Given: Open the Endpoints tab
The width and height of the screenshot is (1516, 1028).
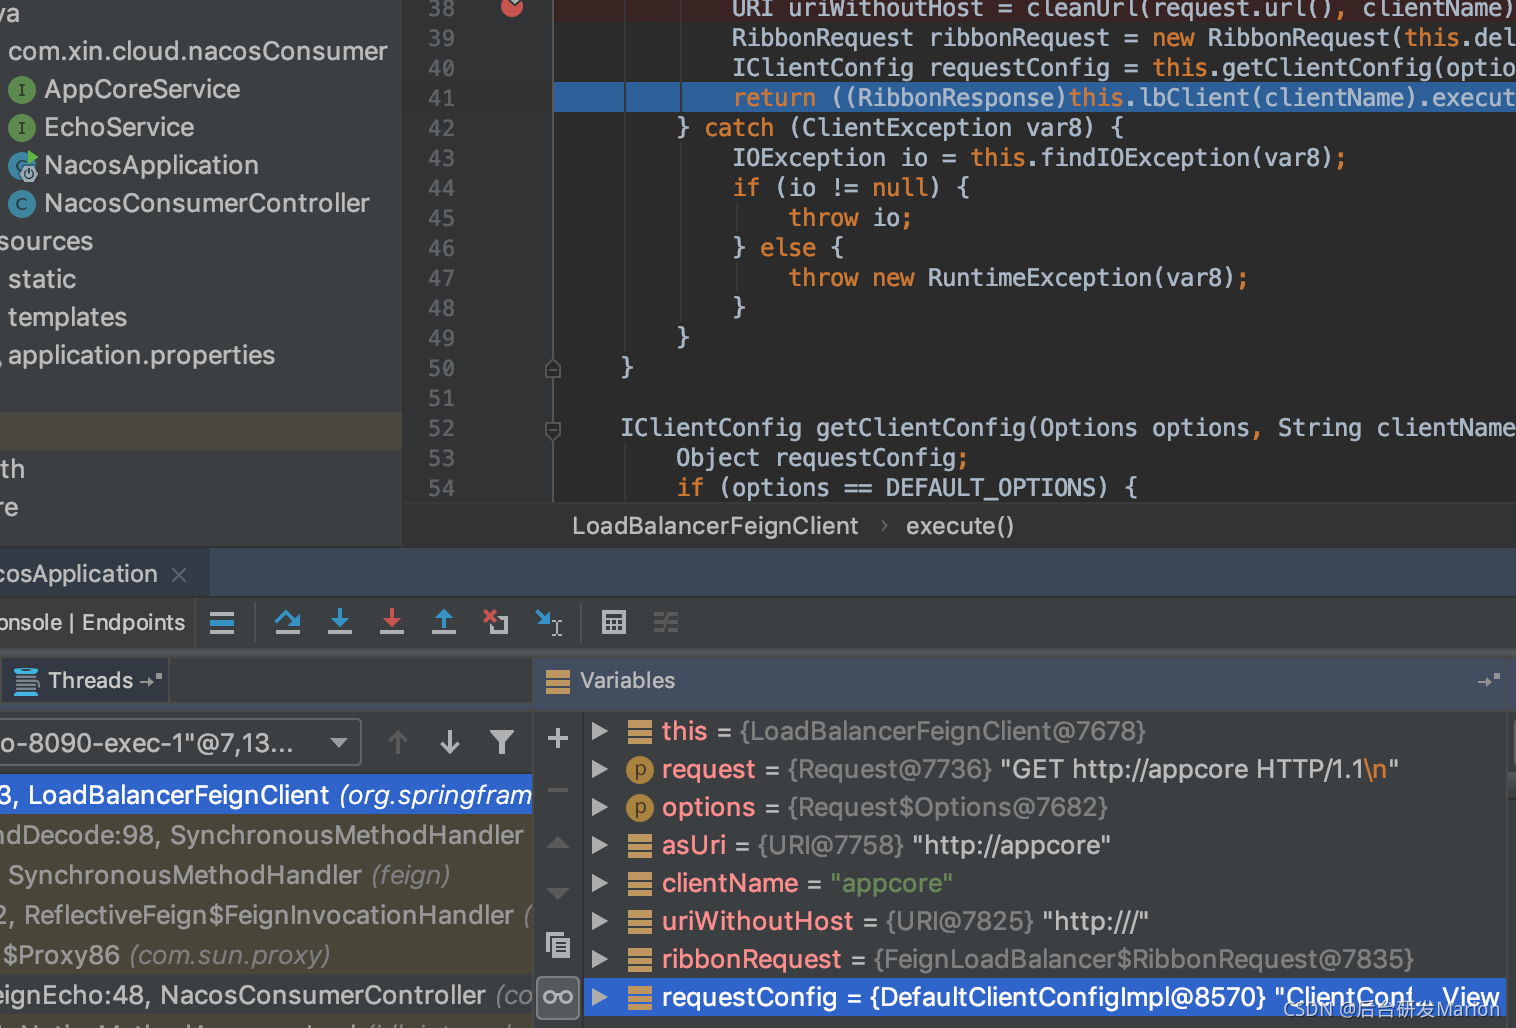Looking at the screenshot, I should pyautogui.click(x=133, y=623).
